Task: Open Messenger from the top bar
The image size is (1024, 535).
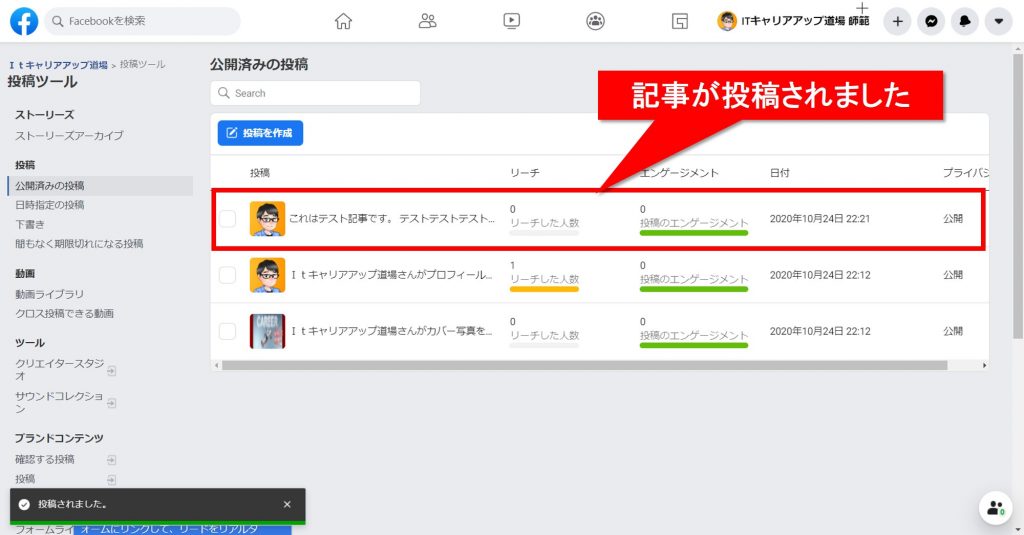Action: [x=931, y=21]
